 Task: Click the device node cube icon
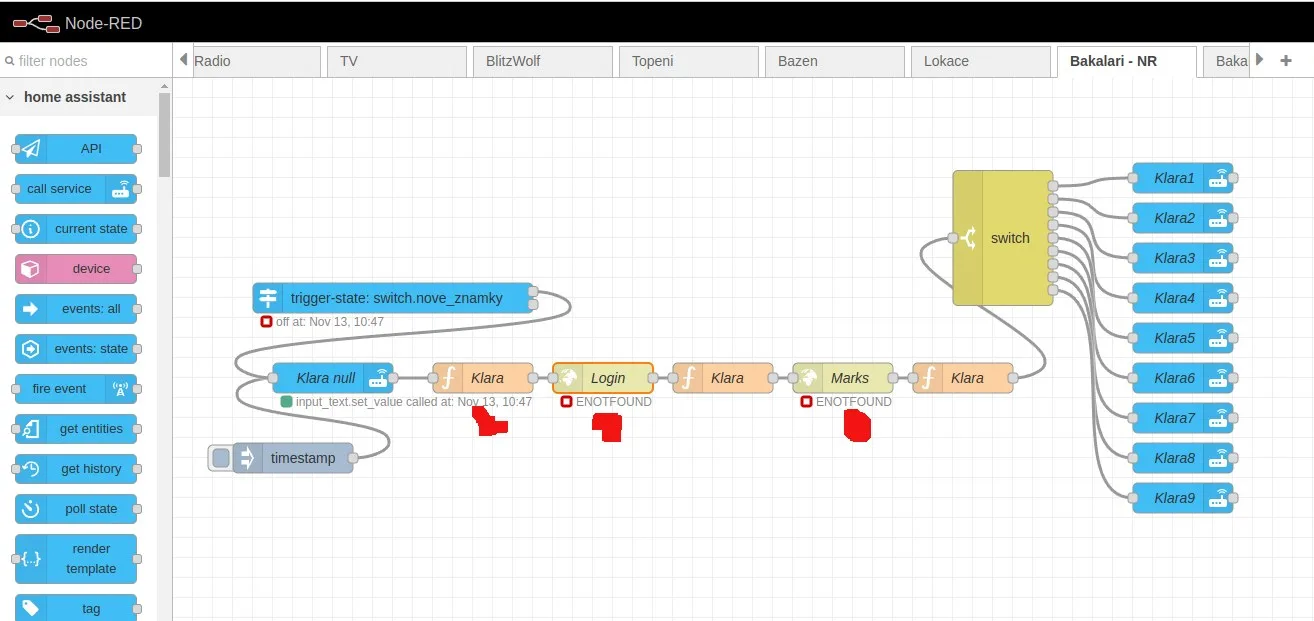31,269
